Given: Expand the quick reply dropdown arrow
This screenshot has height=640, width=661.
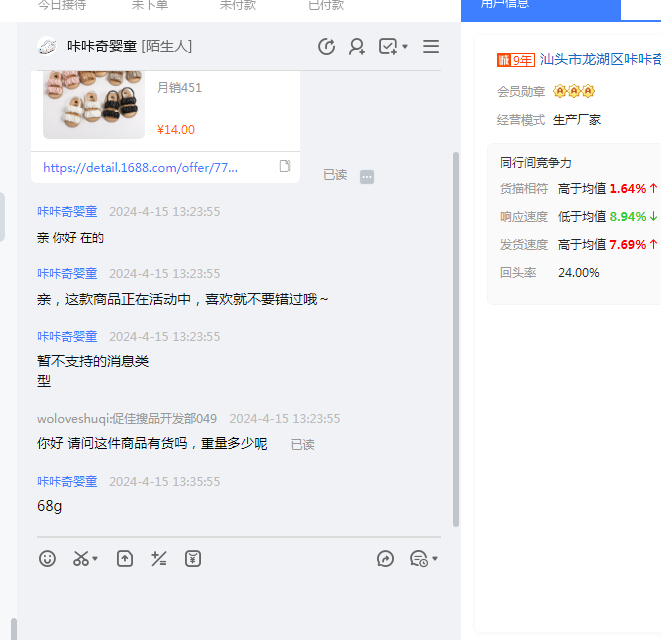Looking at the screenshot, I should click(x=435, y=560).
